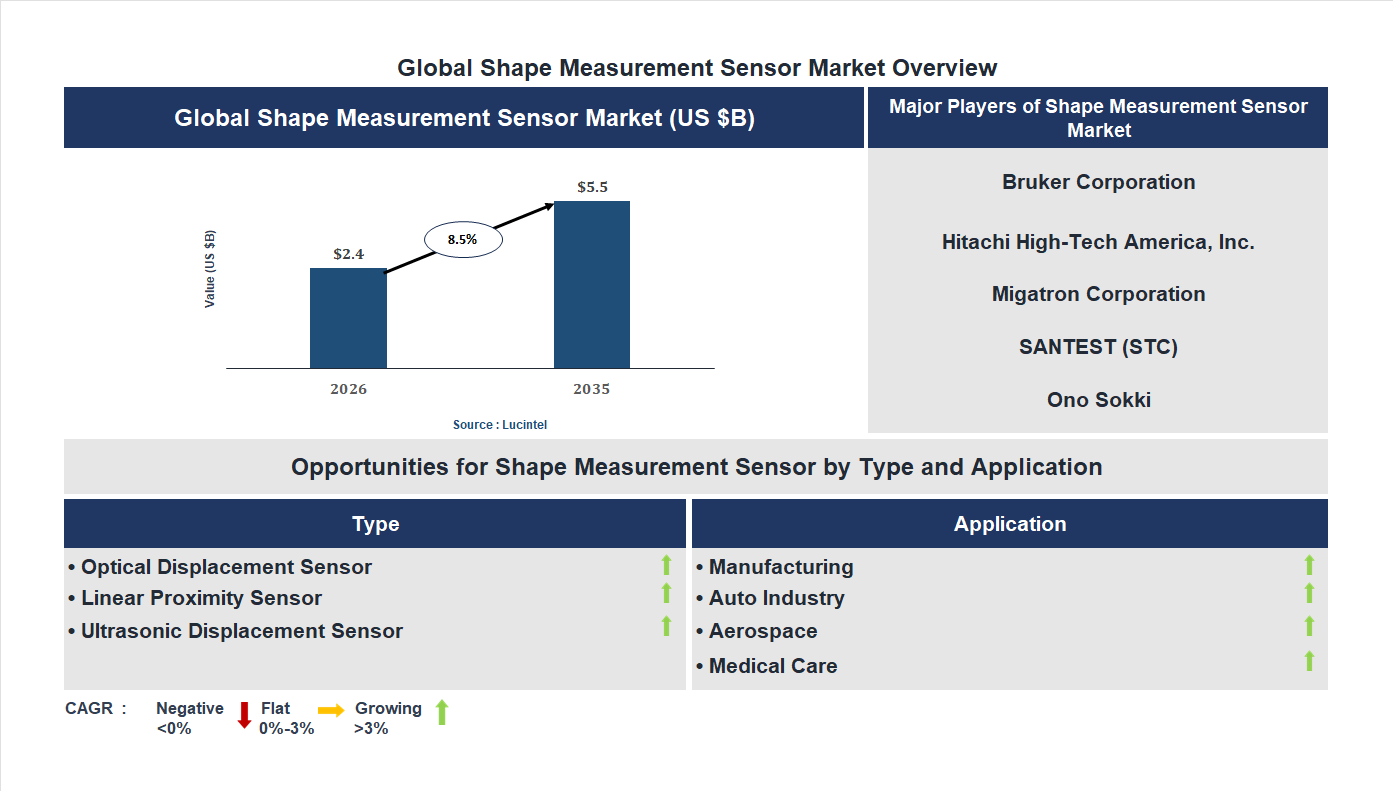Screen dimensions: 1393x791
Task: Select the Type section header
Action: click(375, 523)
